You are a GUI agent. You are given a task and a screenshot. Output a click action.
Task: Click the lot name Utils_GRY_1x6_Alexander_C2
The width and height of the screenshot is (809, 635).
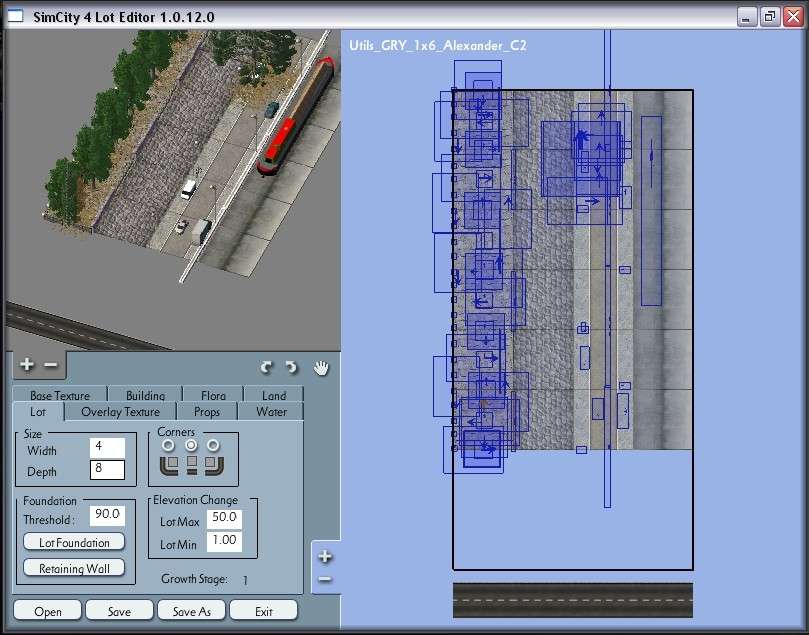pyautogui.click(x=438, y=45)
